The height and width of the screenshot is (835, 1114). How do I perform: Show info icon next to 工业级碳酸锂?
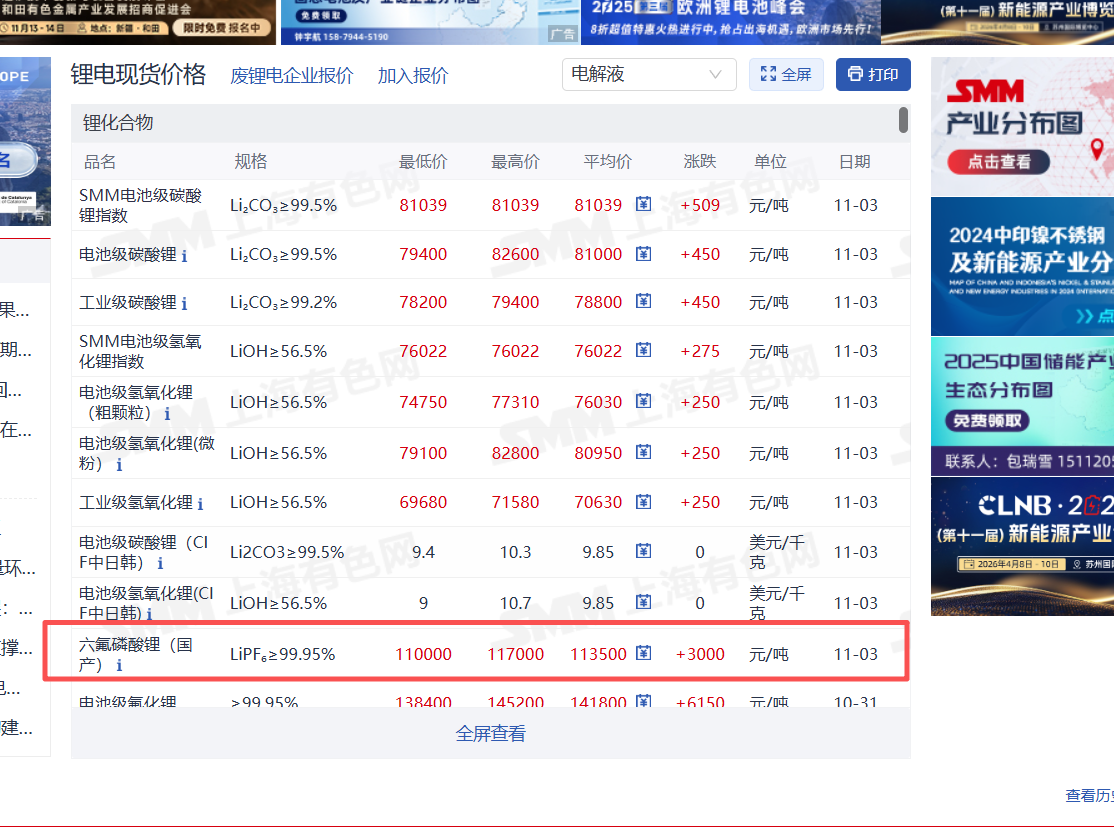point(184,304)
